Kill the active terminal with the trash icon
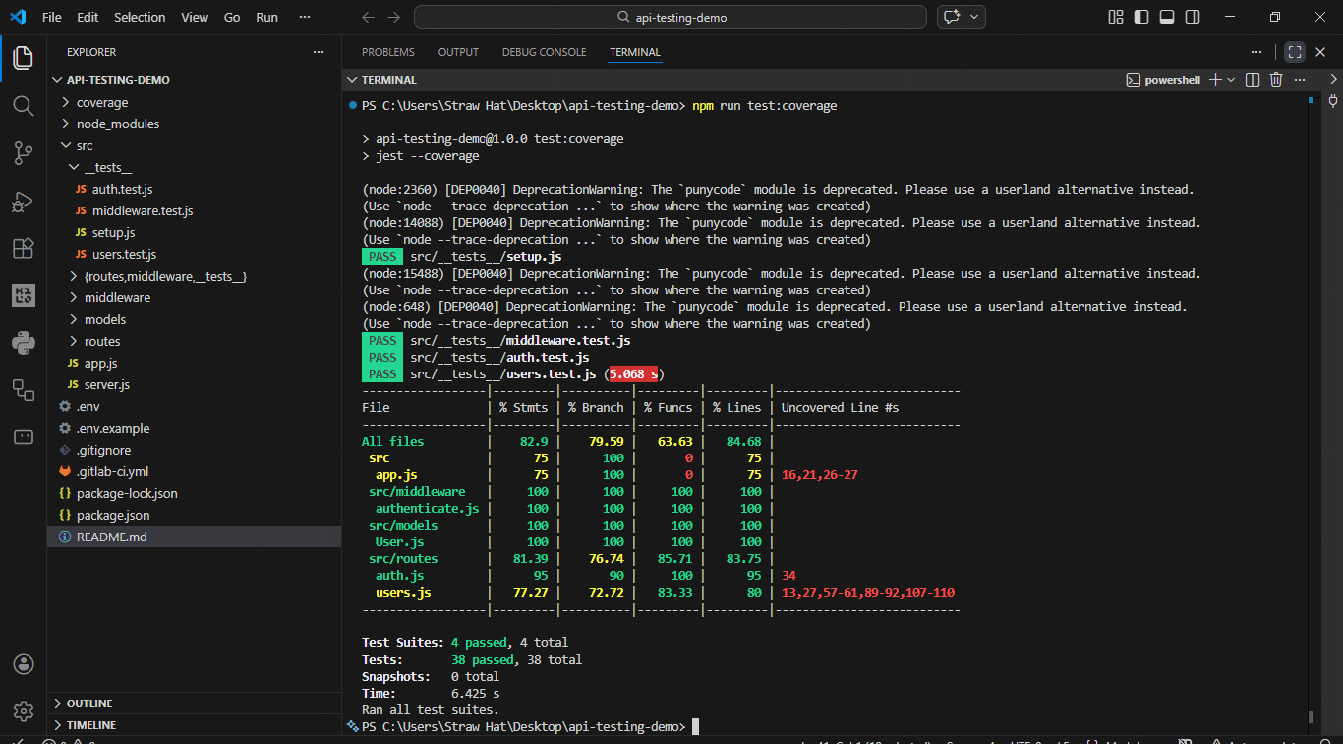 click(x=1276, y=79)
